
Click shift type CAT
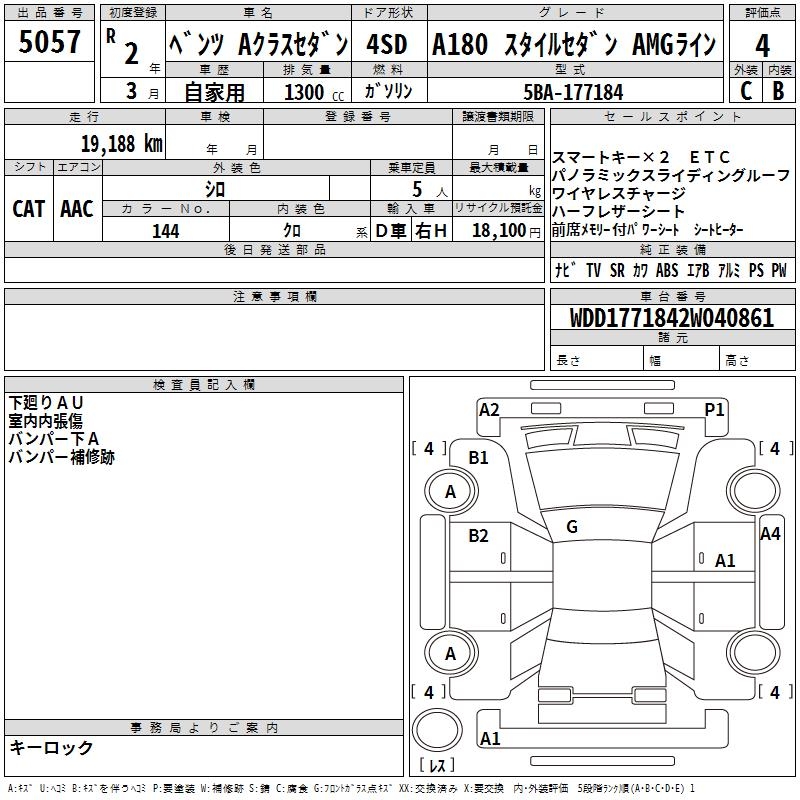(x=29, y=209)
